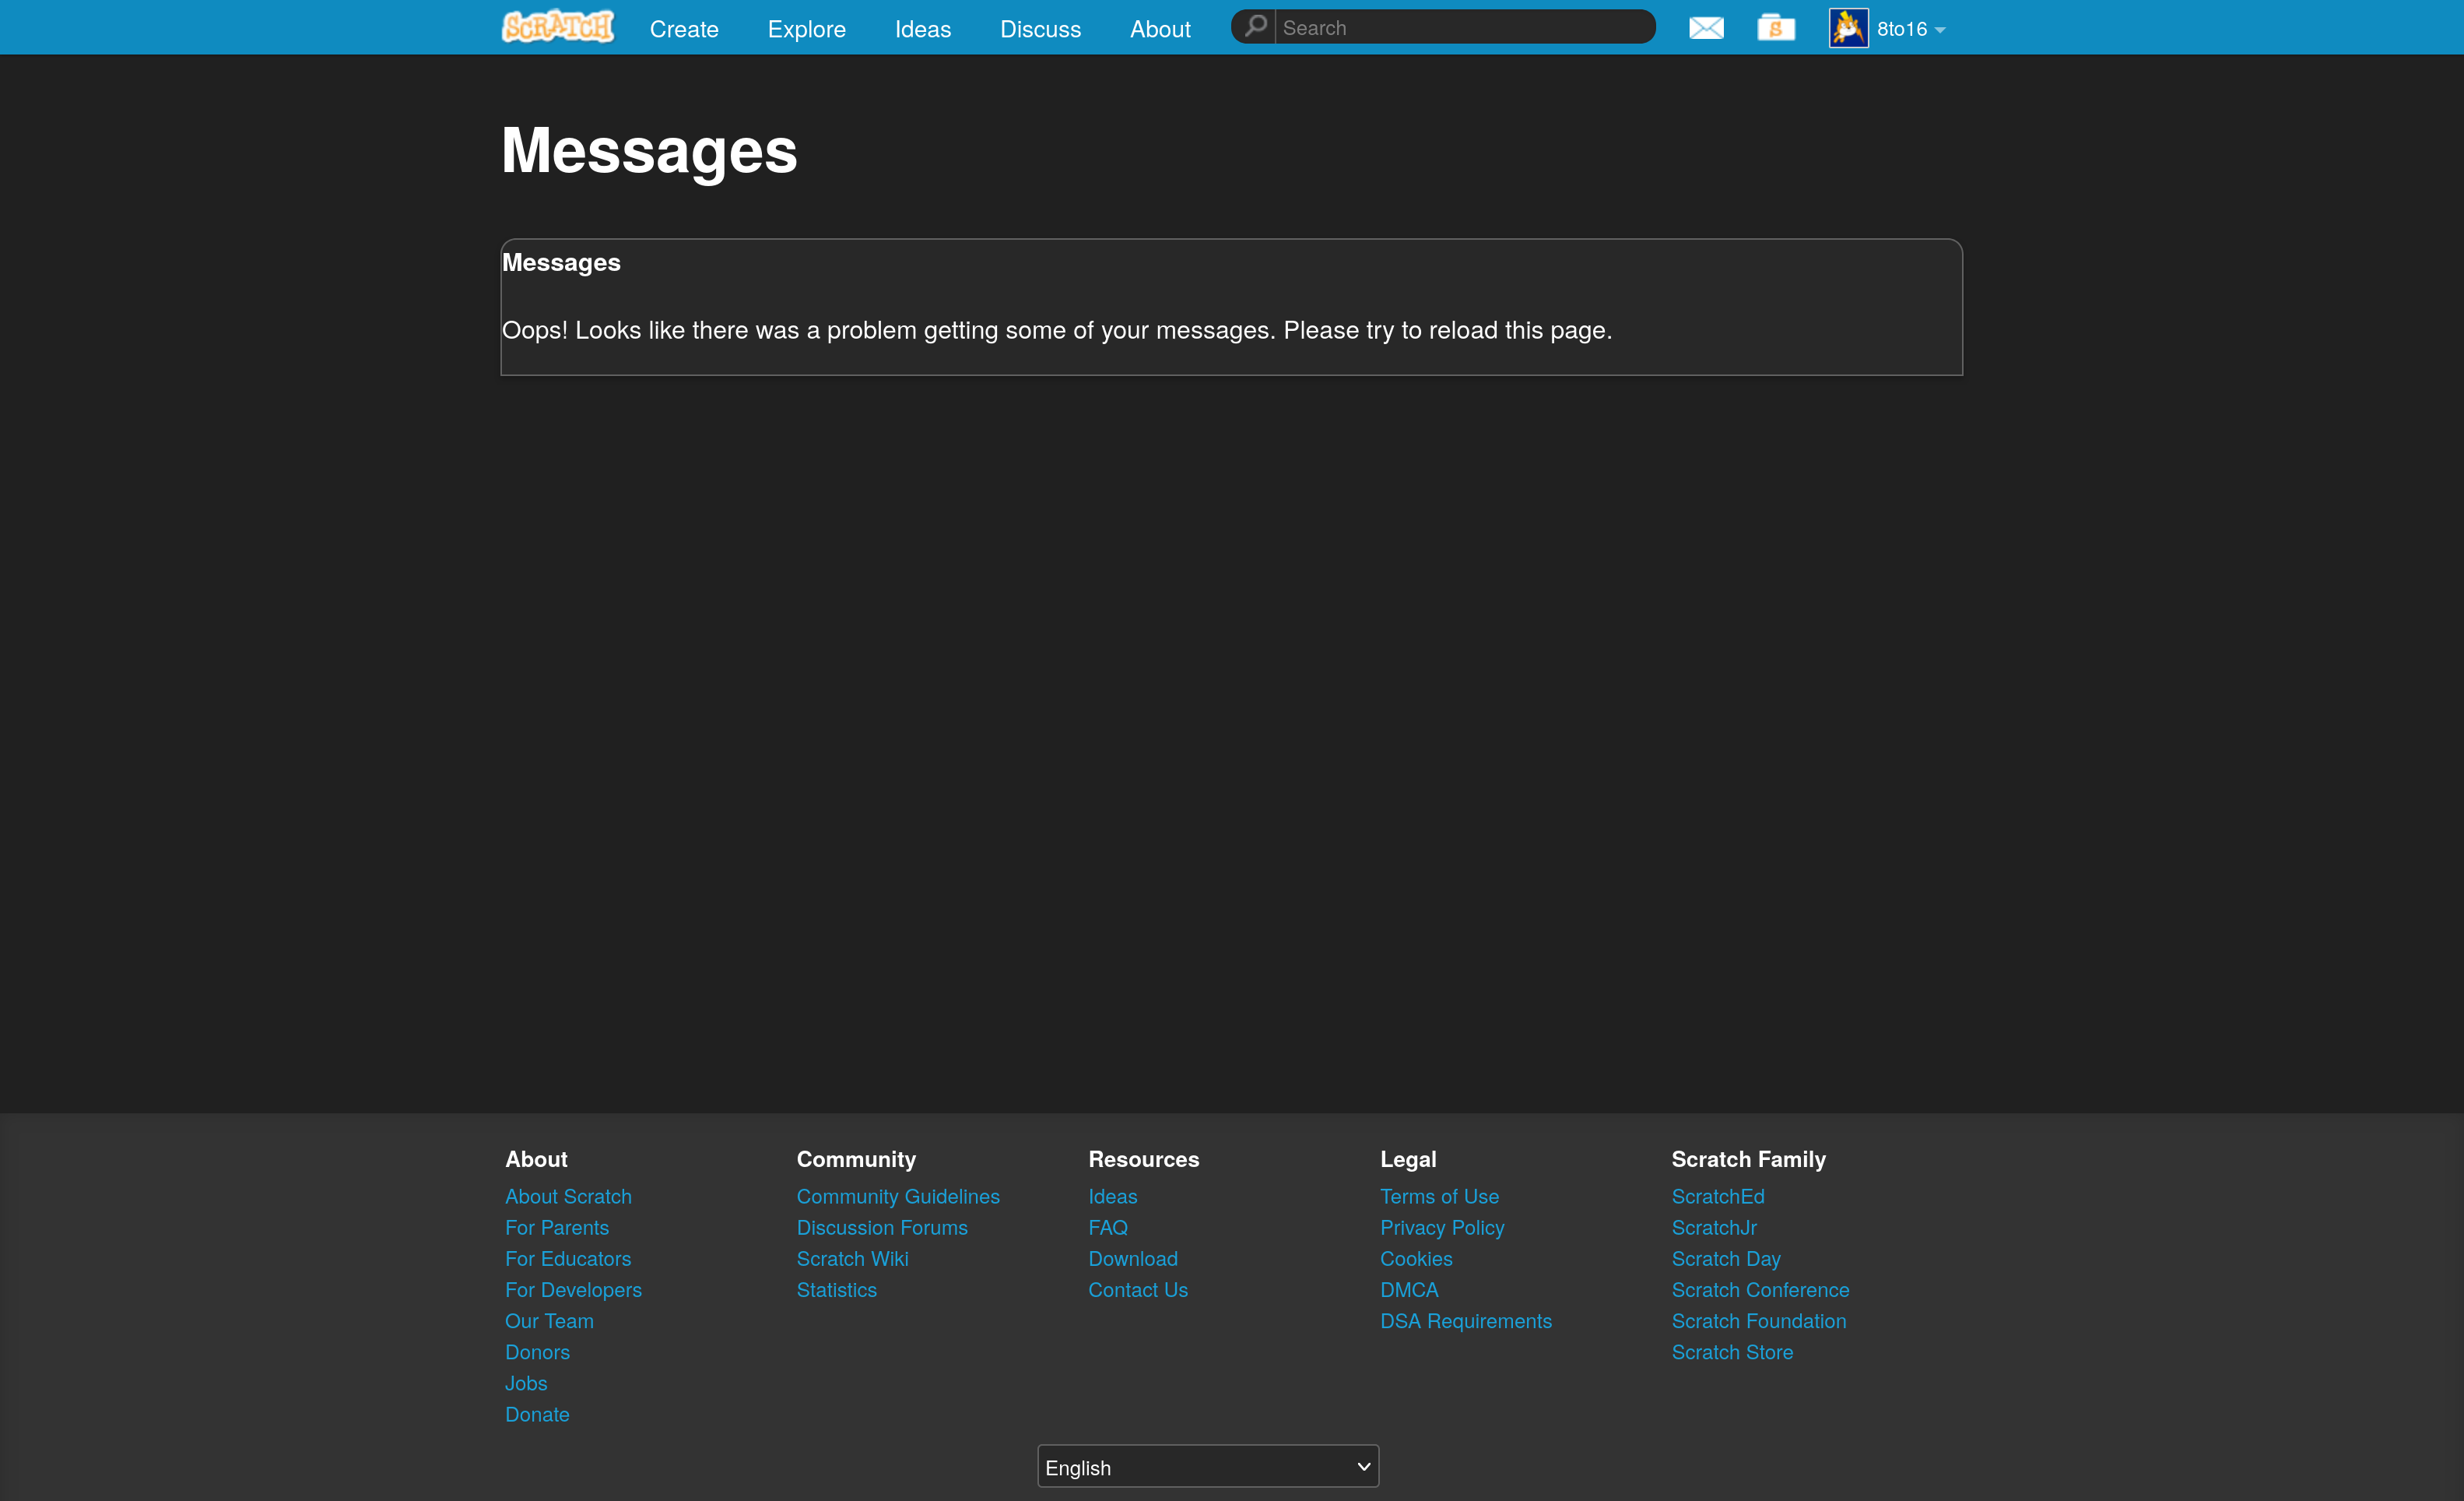Screen dimensions: 2464x1501
Task: Open the Discuss section
Action: point(1040,29)
